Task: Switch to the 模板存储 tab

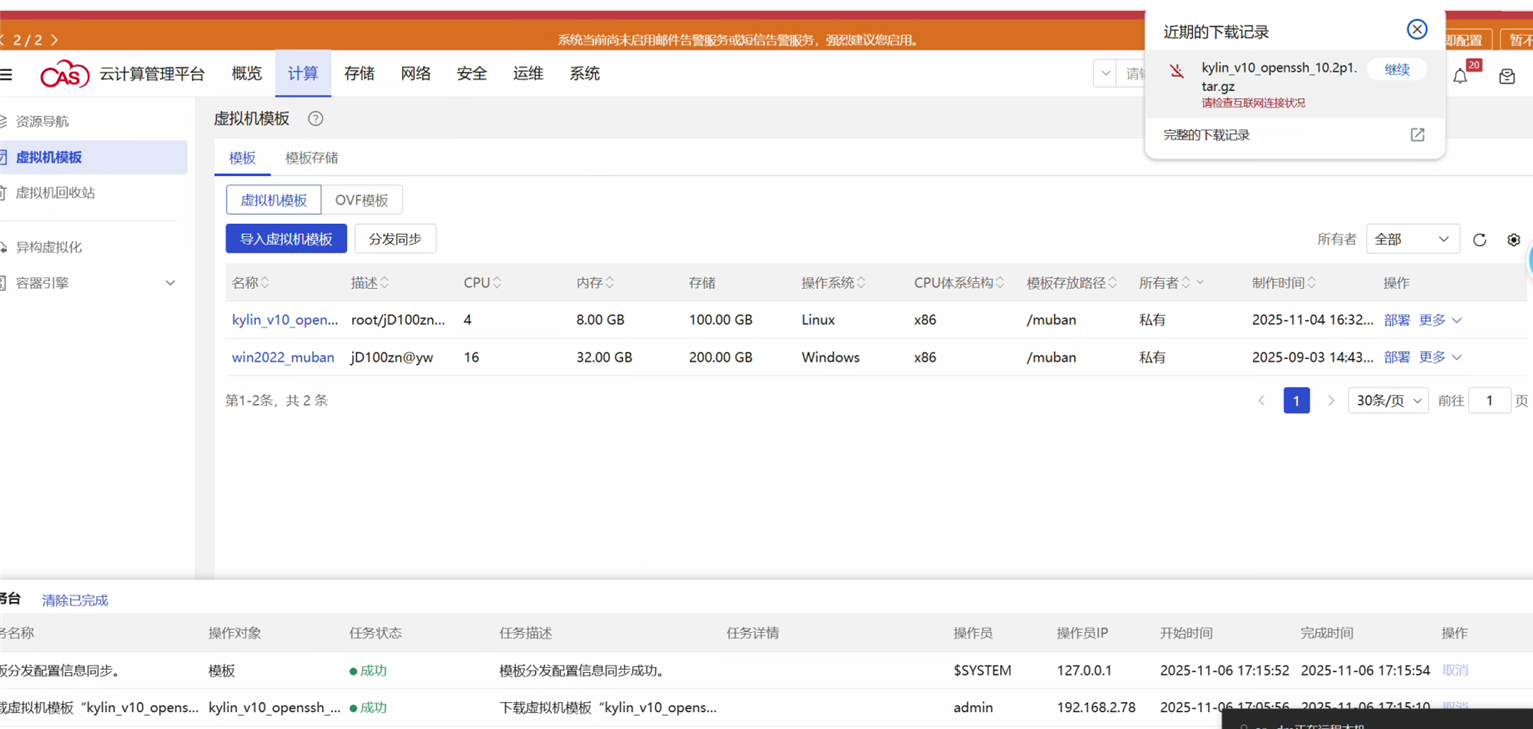Action: point(311,158)
